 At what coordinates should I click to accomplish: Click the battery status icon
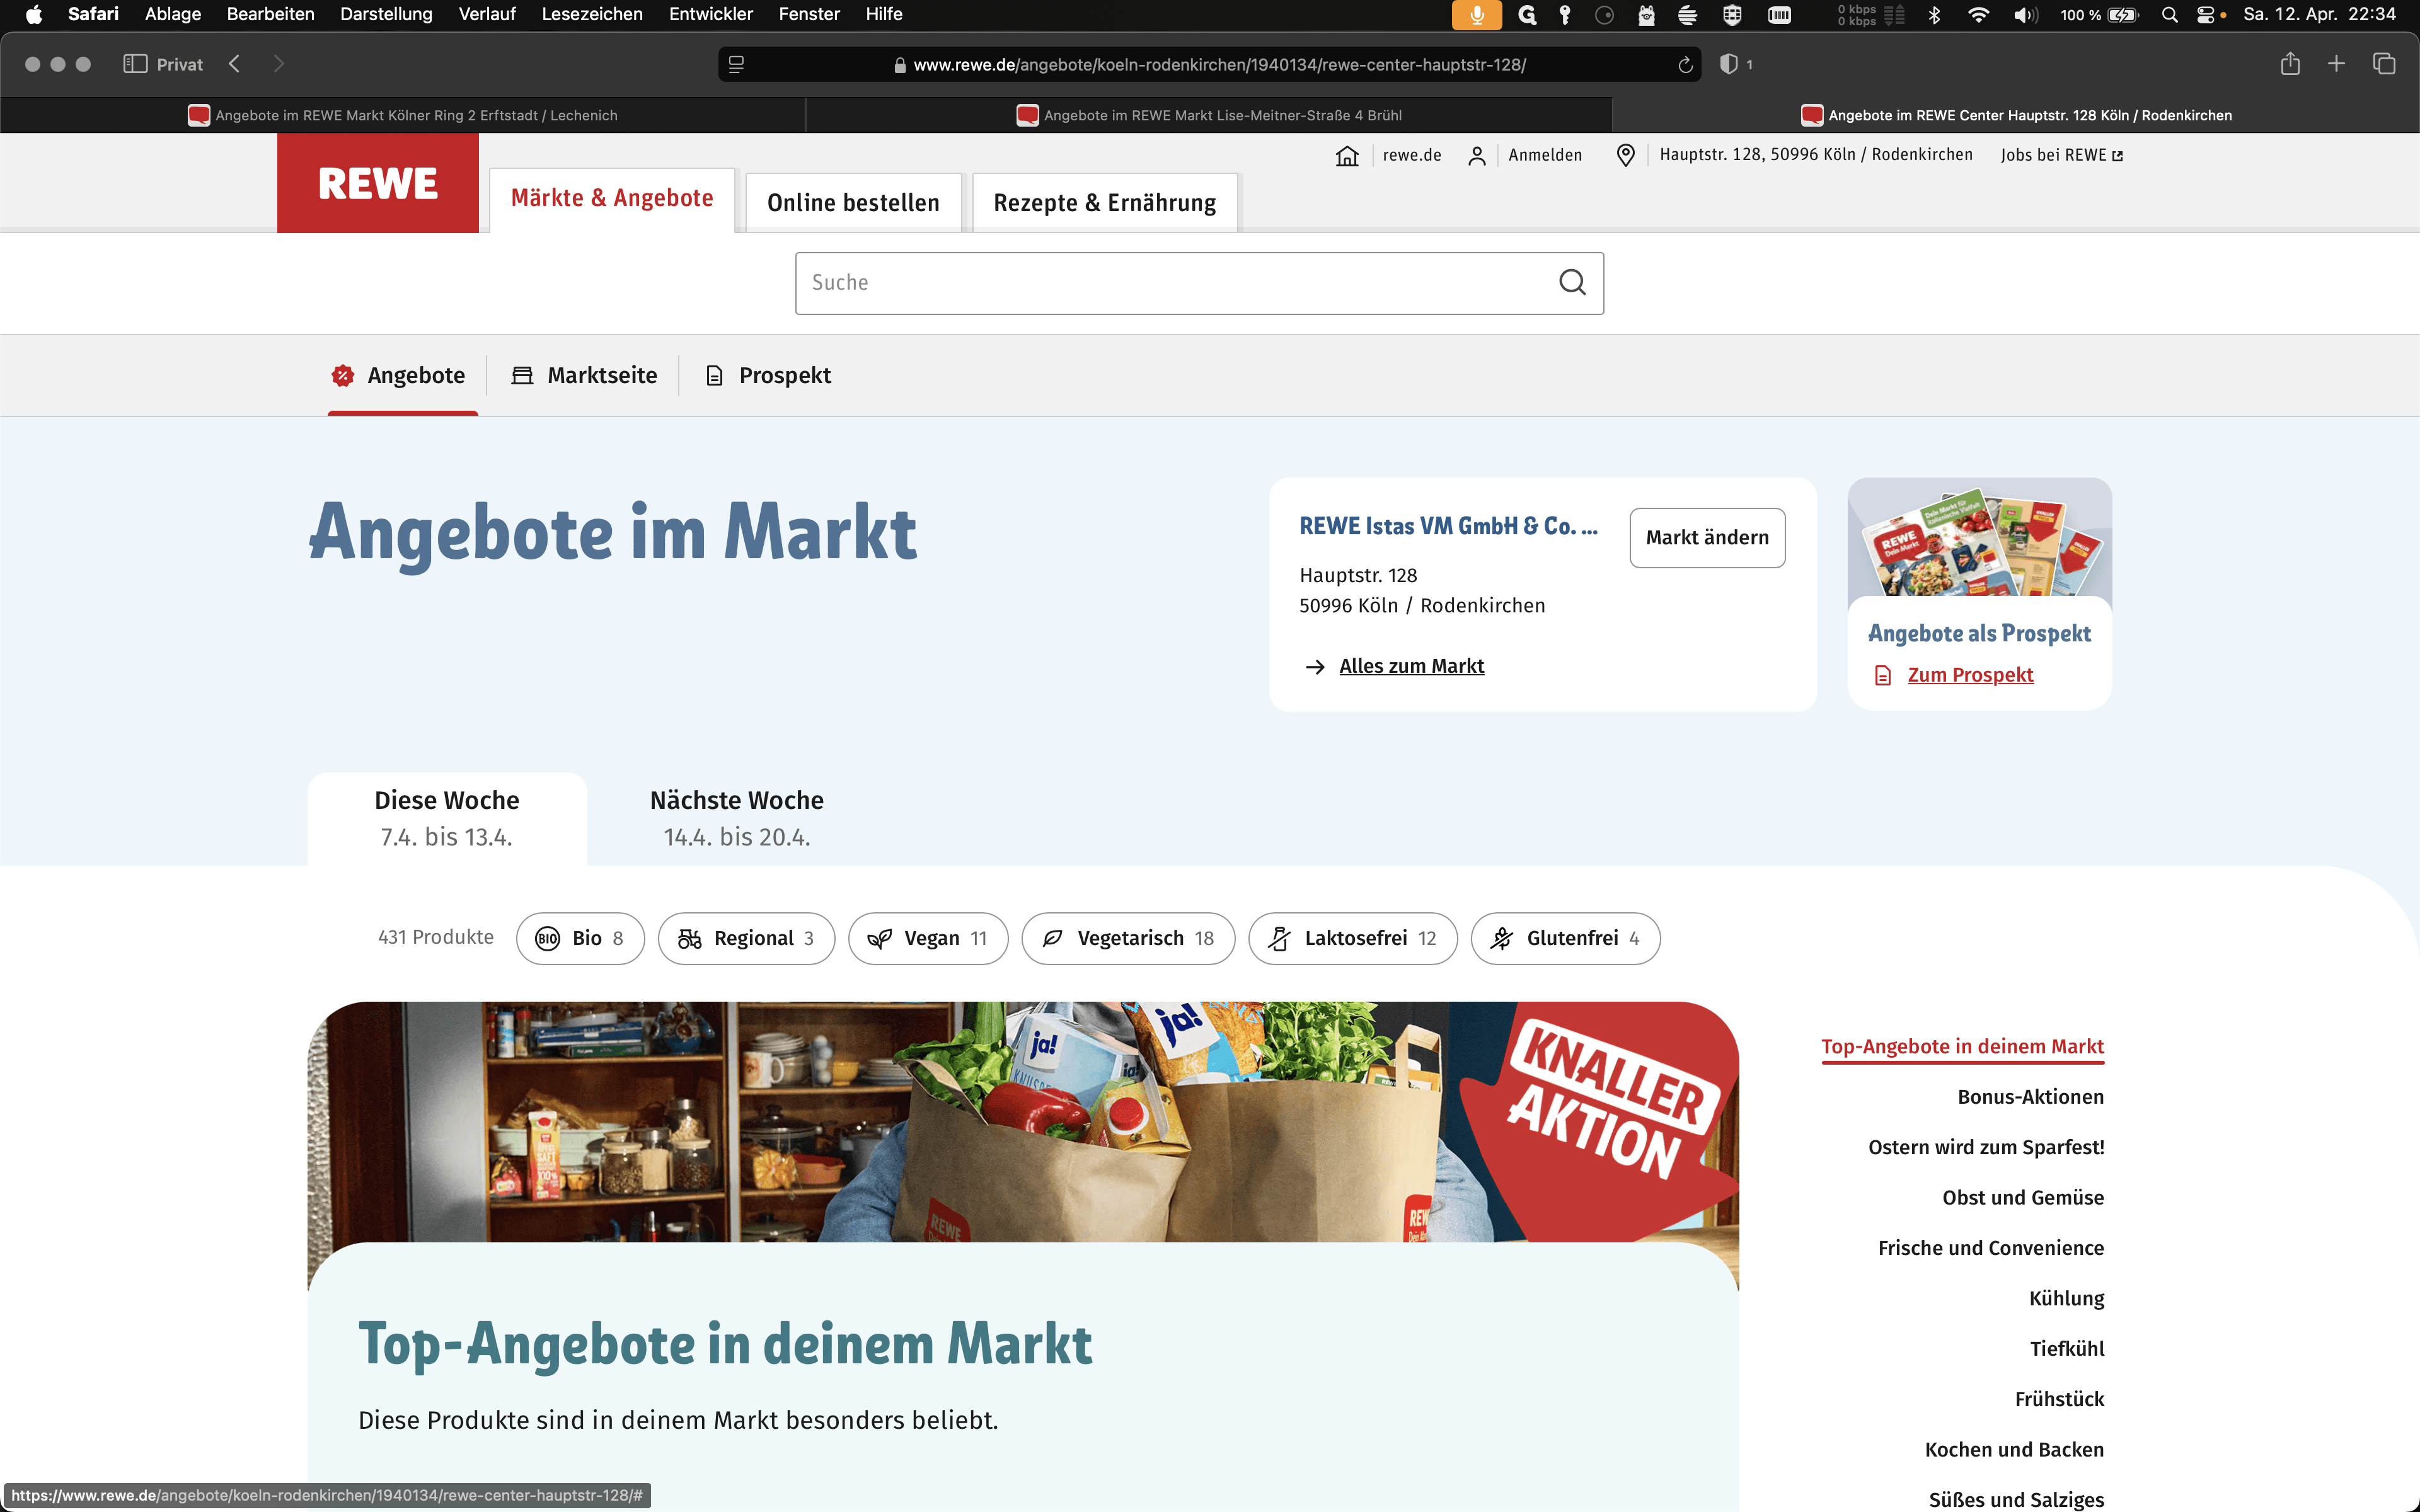tap(2124, 14)
